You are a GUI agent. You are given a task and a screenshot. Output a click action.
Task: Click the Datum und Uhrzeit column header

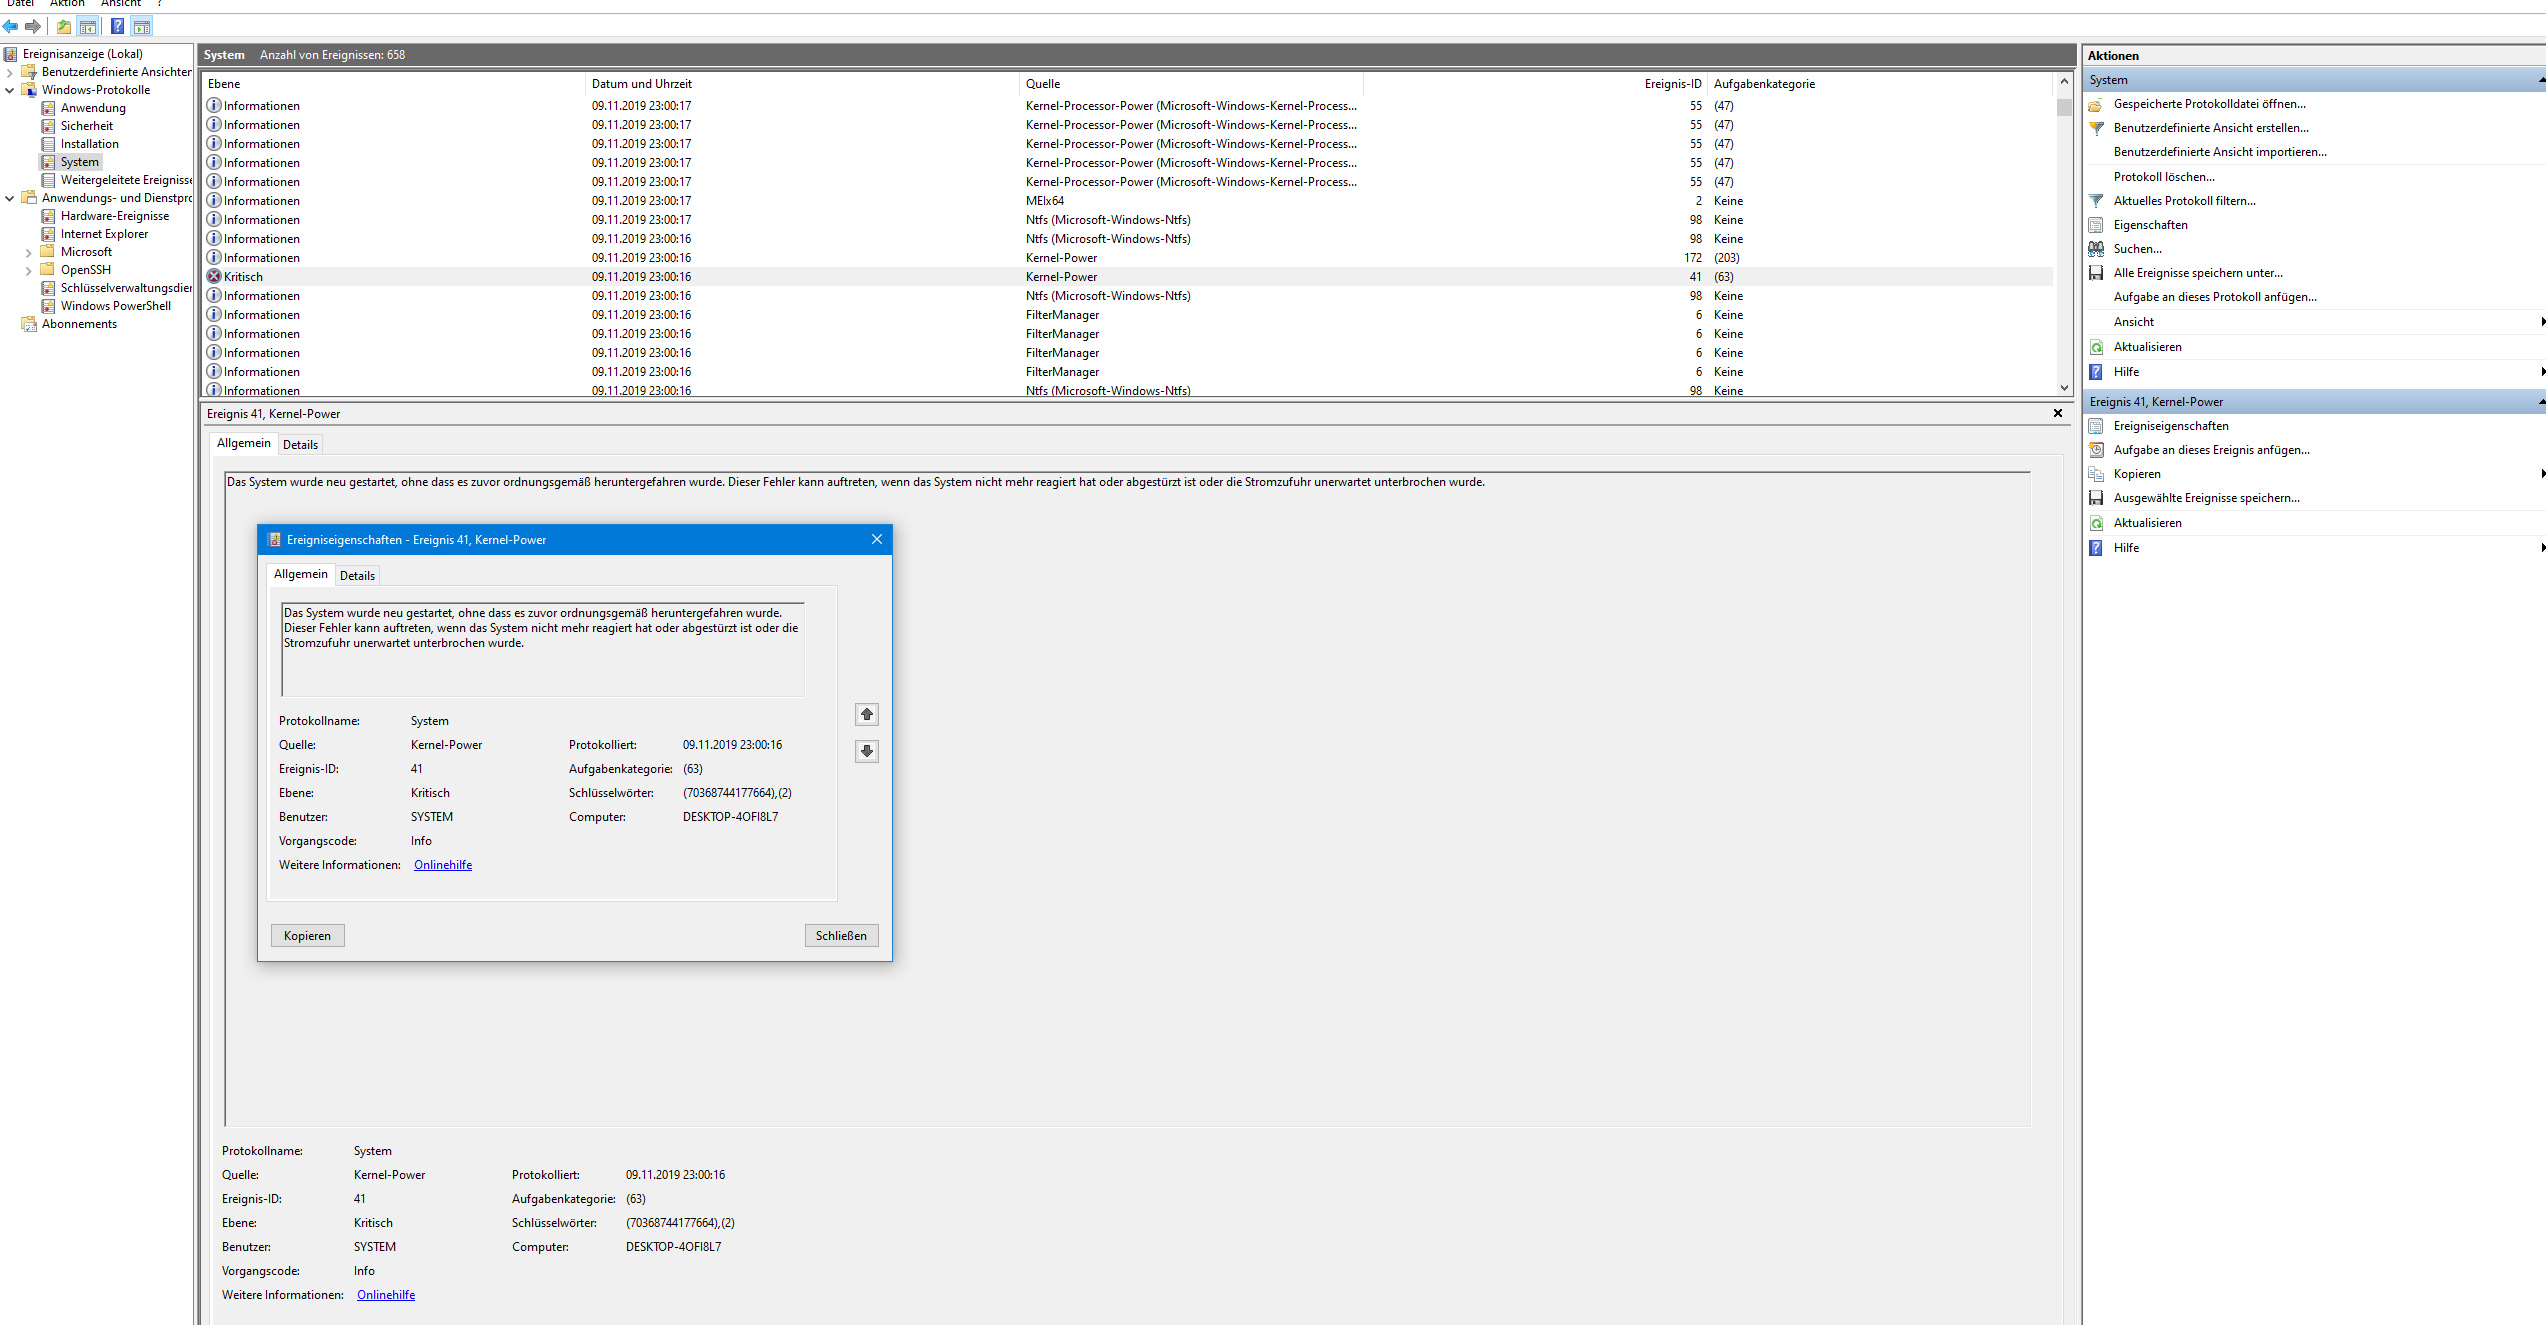click(641, 84)
